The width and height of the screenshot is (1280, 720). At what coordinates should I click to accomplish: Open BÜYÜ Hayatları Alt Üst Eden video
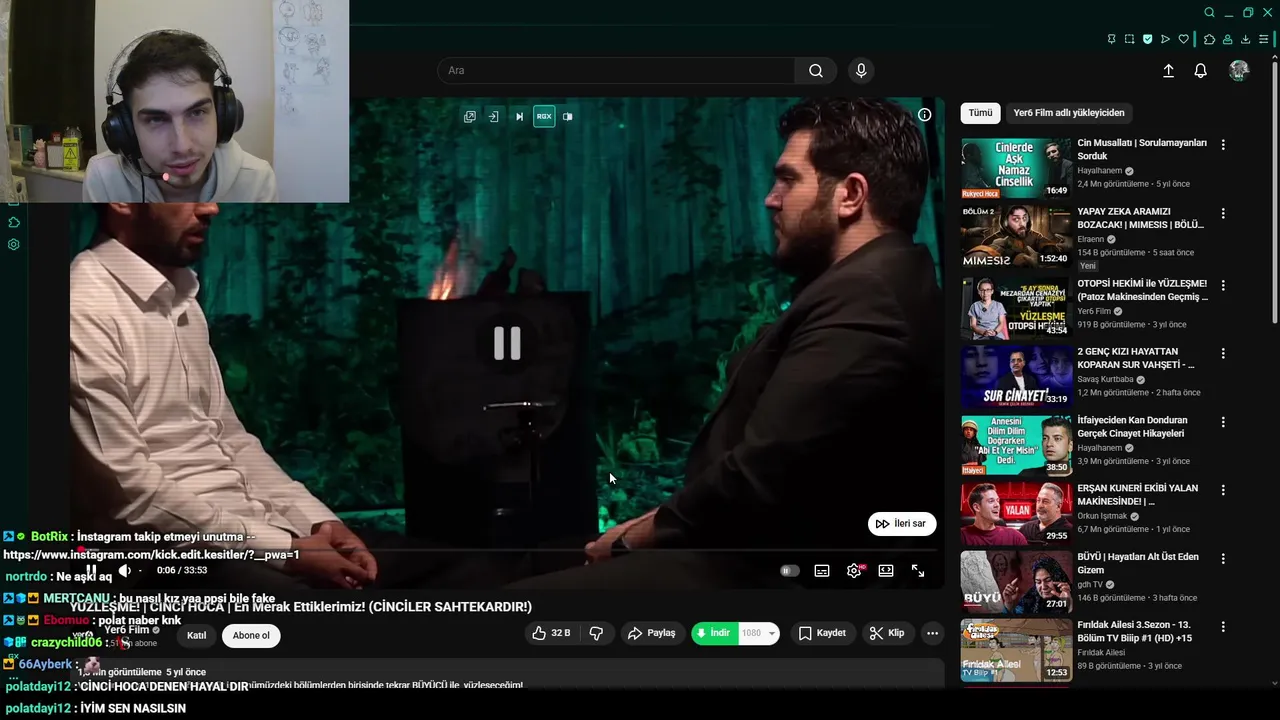(x=1138, y=563)
